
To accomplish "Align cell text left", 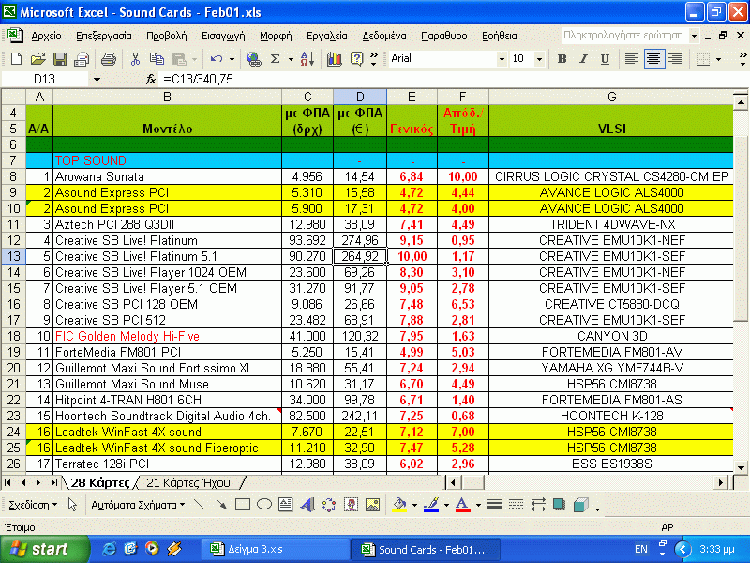I will (631, 59).
